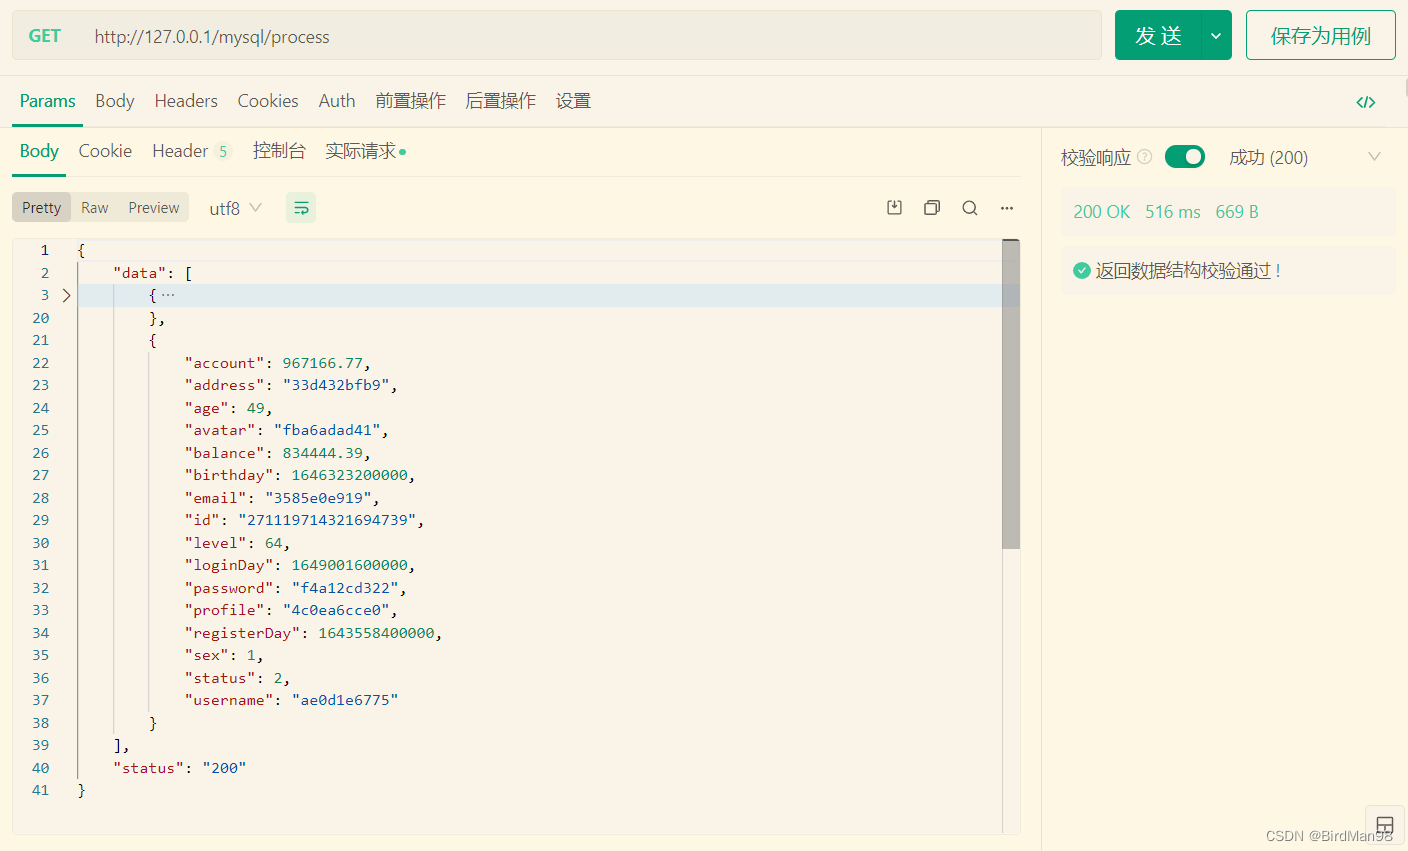Switch to the Headers request tab
Screen dimensions: 1408x851
186,101
